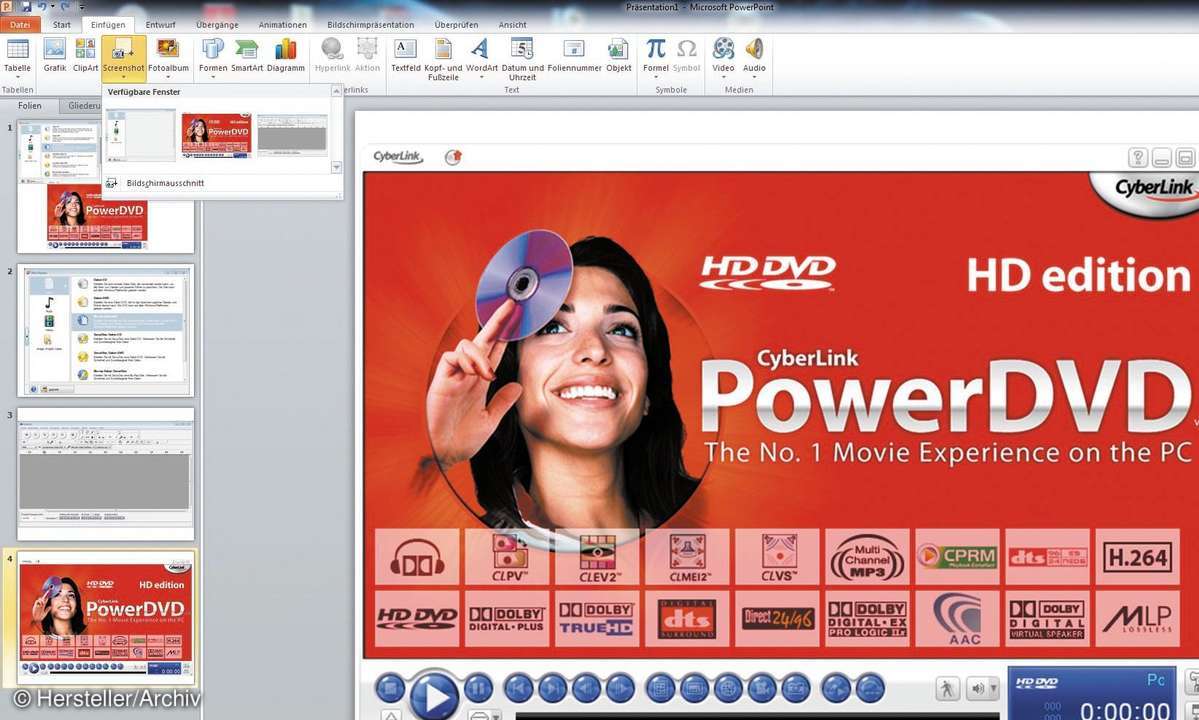Click the Hyperlink icon
Image resolution: width=1199 pixels, height=720 pixels.
pyautogui.click(x=332, y=50)
